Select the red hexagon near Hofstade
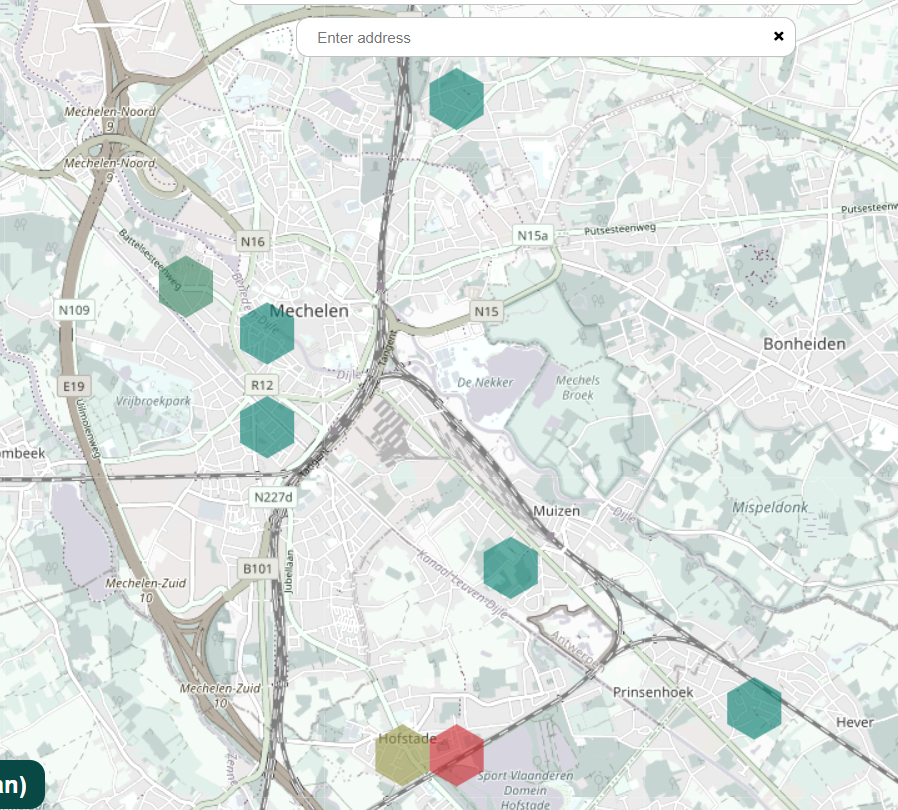Image resolution: width=898 pixels, height=810 pixels. [456, 755]
